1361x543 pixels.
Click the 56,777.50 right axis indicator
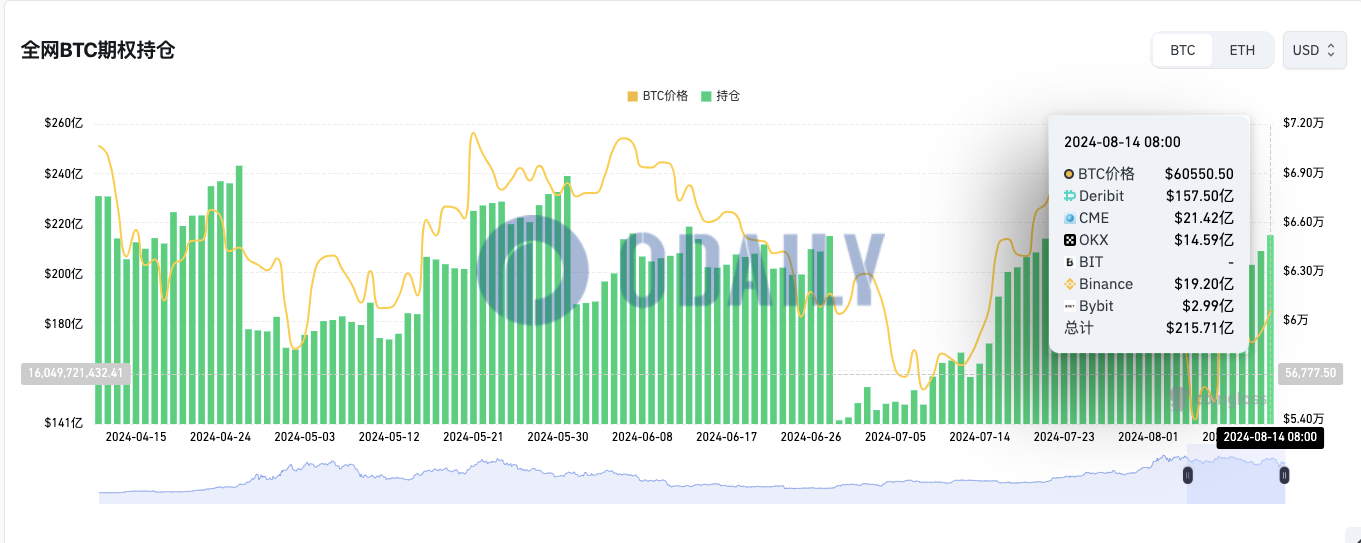pyautogui.click(x=1308, y=373)
